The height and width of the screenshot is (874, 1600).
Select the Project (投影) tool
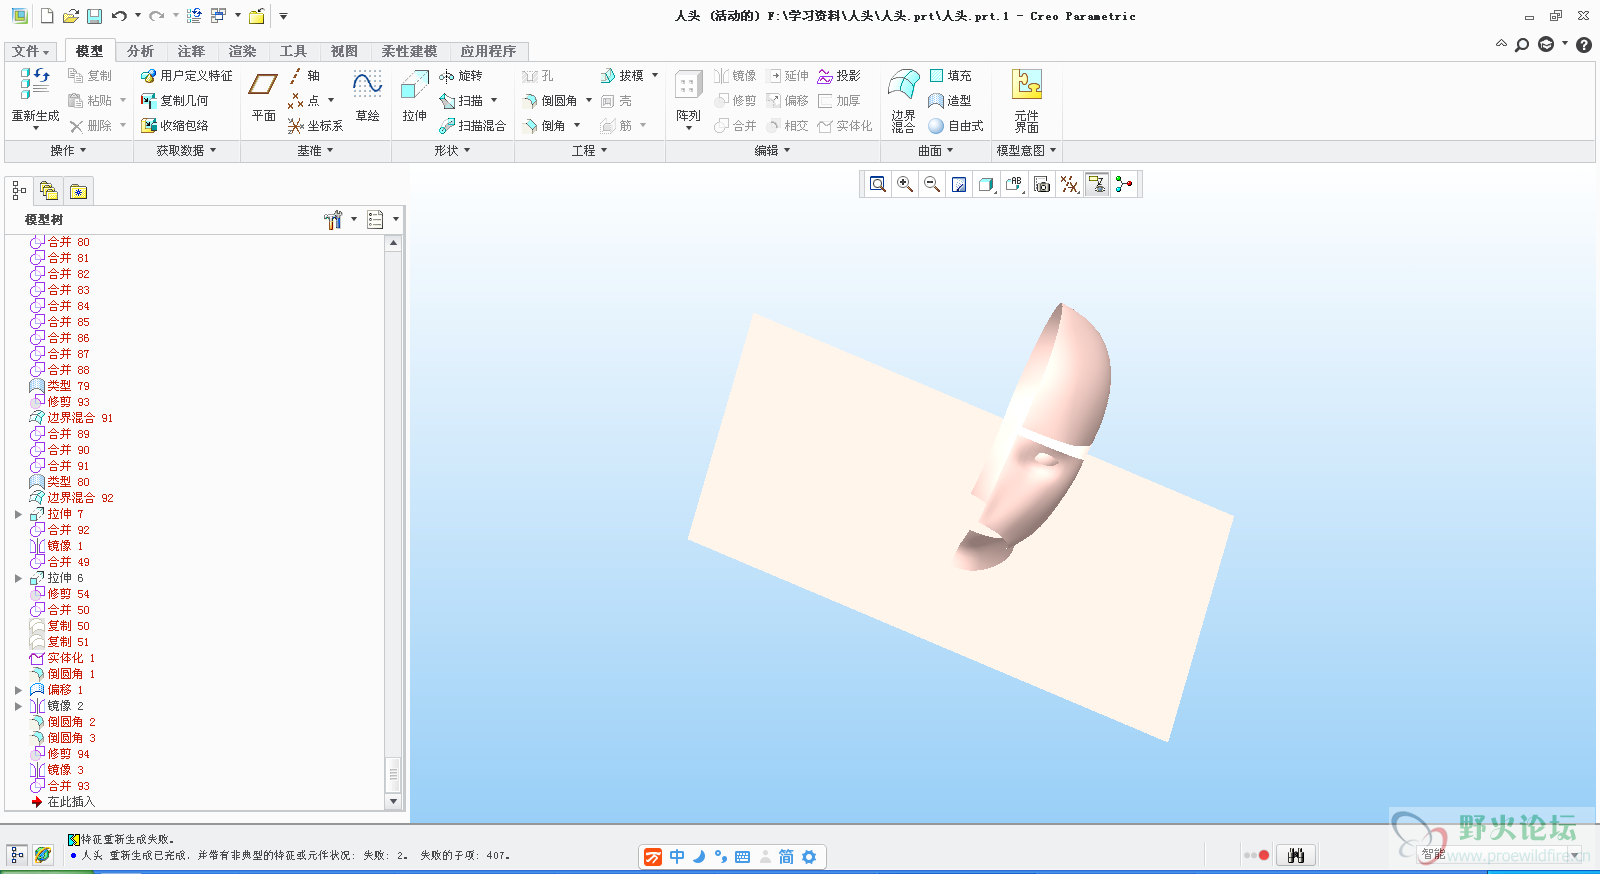(839, 76)
